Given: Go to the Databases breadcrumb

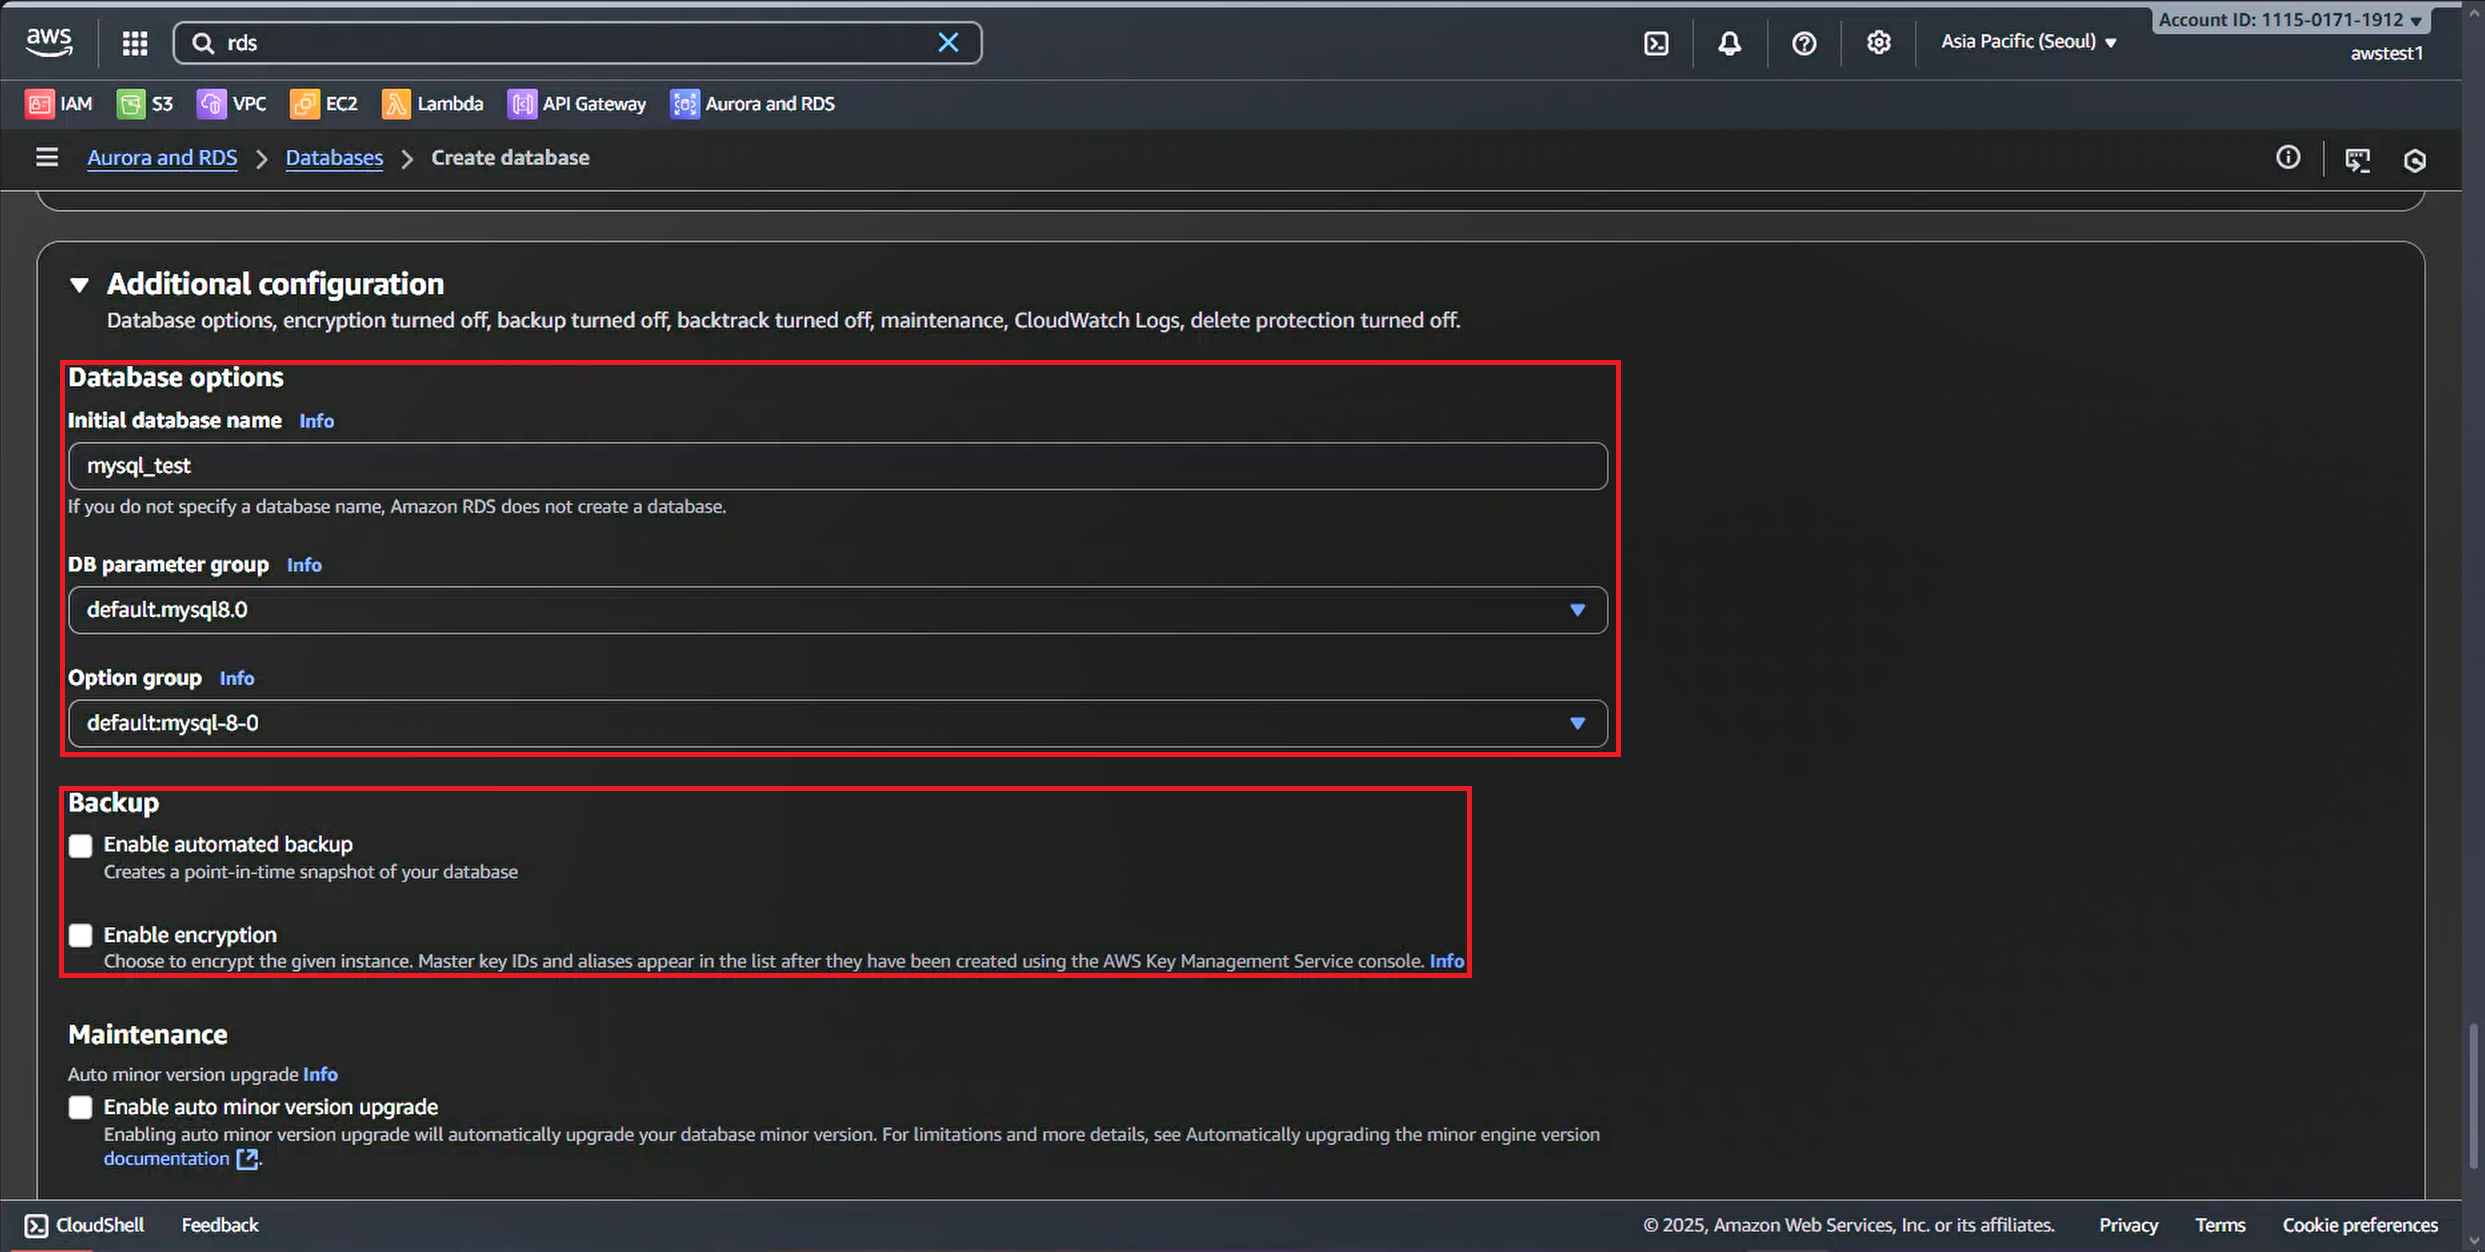Looking at the screenshot, I should pos(334,158).
